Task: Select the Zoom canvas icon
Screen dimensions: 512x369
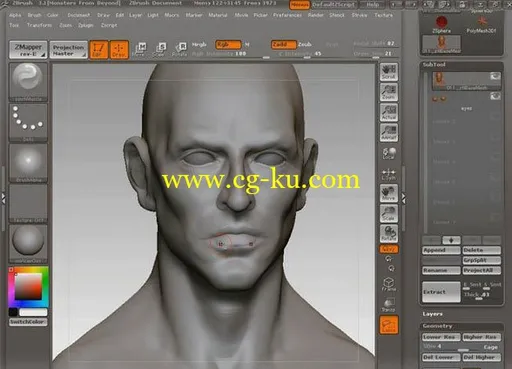Action: pos(389,92)
